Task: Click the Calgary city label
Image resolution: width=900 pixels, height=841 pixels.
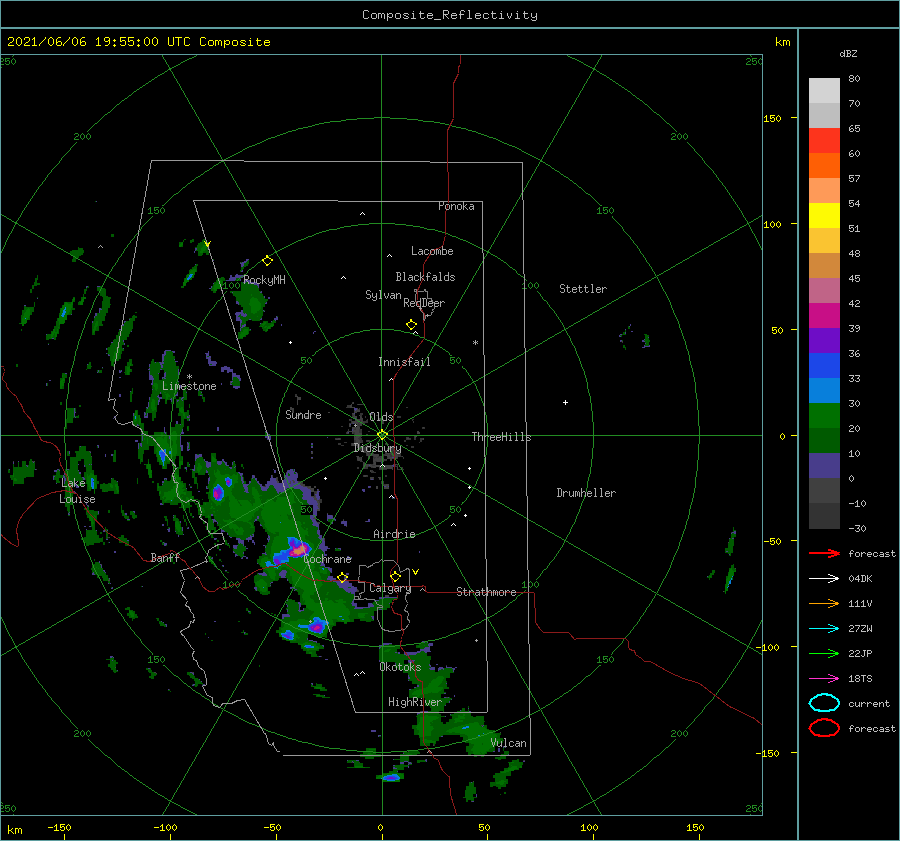Action: pos(390,588)
